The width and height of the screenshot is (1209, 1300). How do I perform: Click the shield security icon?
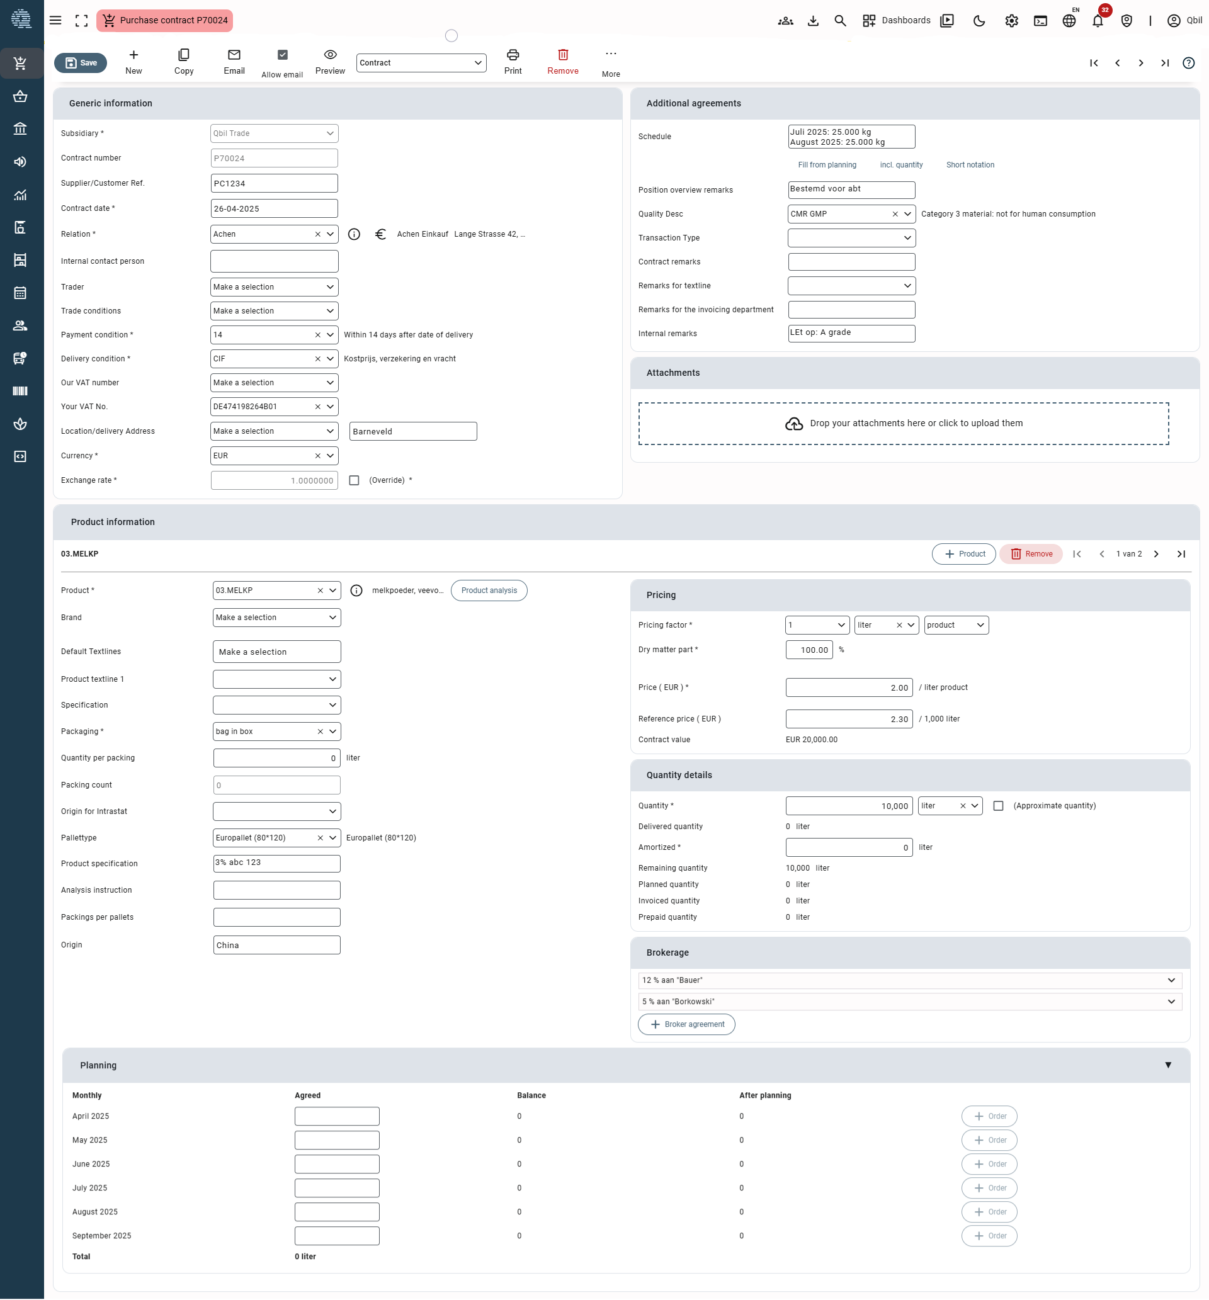coord(1127,20)
